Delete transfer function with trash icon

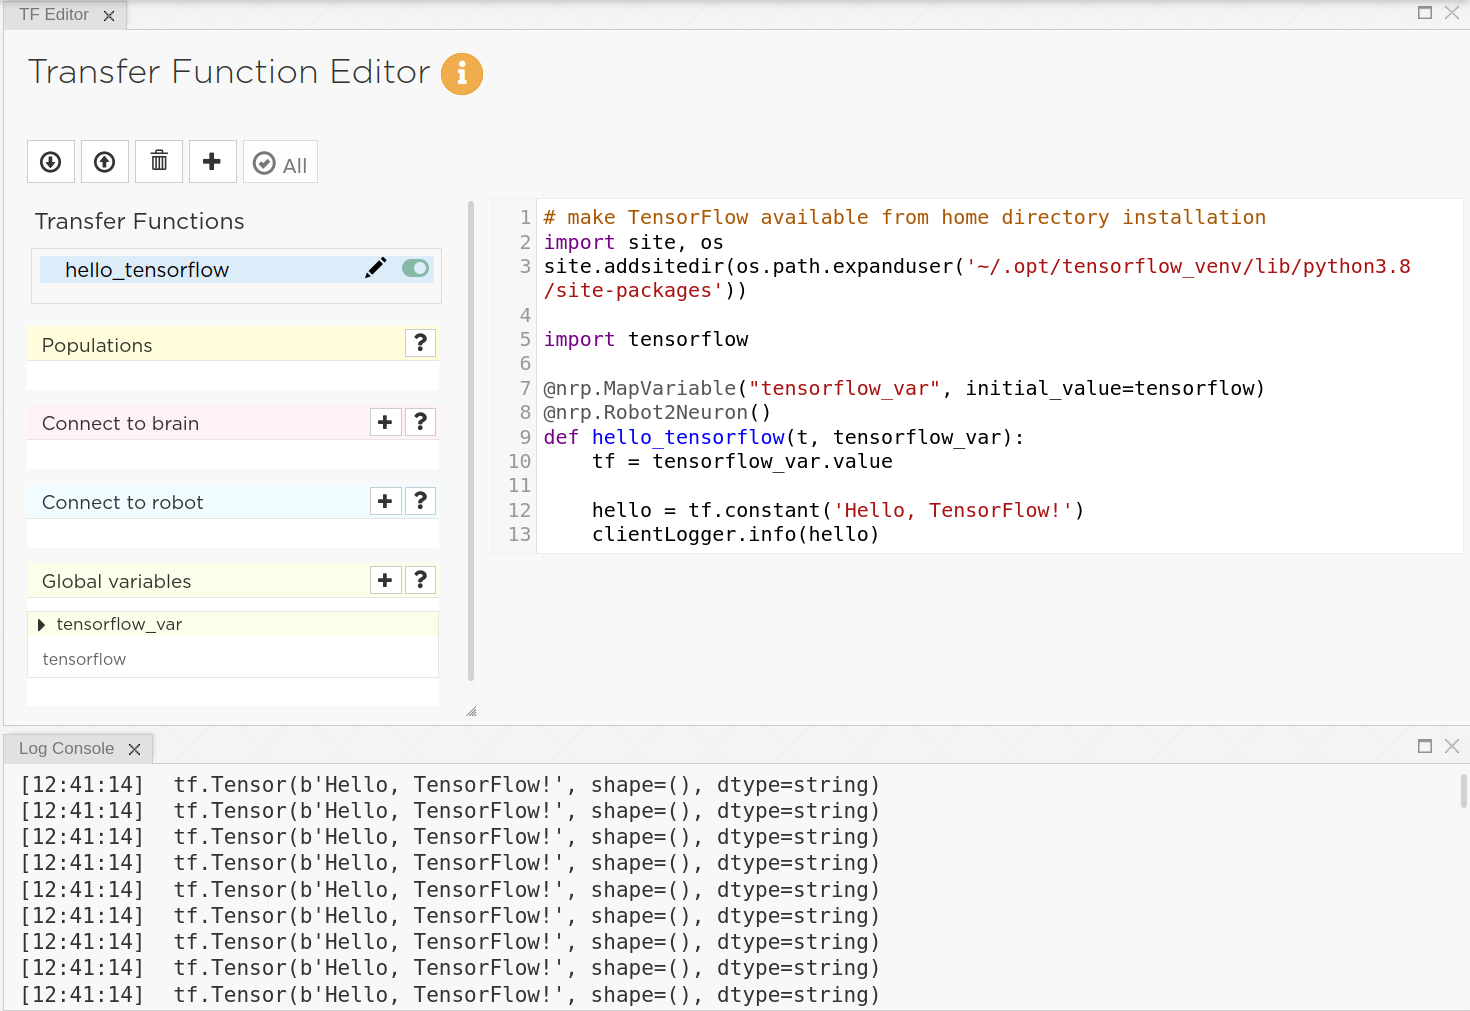coord(159,162)
